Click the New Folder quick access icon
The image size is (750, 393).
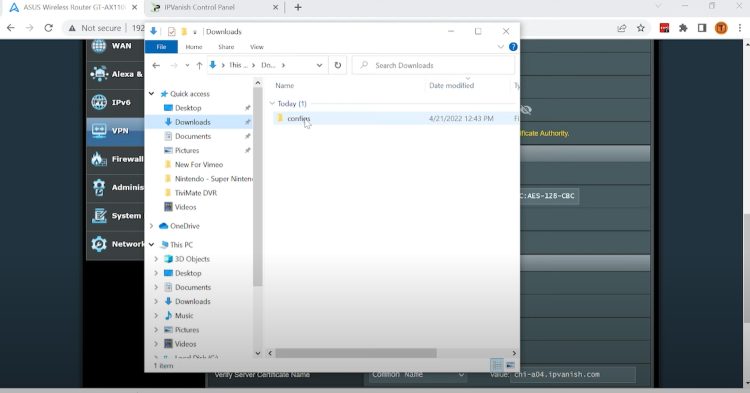[184, 32]
